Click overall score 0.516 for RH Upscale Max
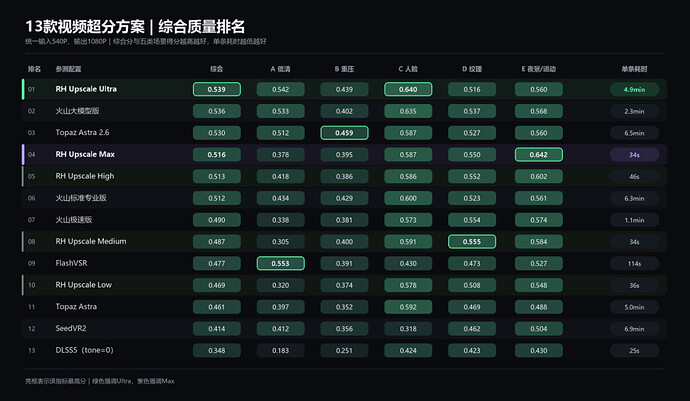Screen dimensions: 690x401 coord(217,155)
